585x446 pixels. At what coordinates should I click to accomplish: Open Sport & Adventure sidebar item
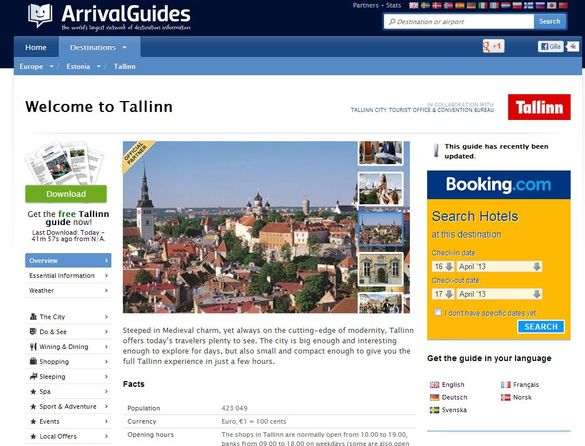[68, 406]
